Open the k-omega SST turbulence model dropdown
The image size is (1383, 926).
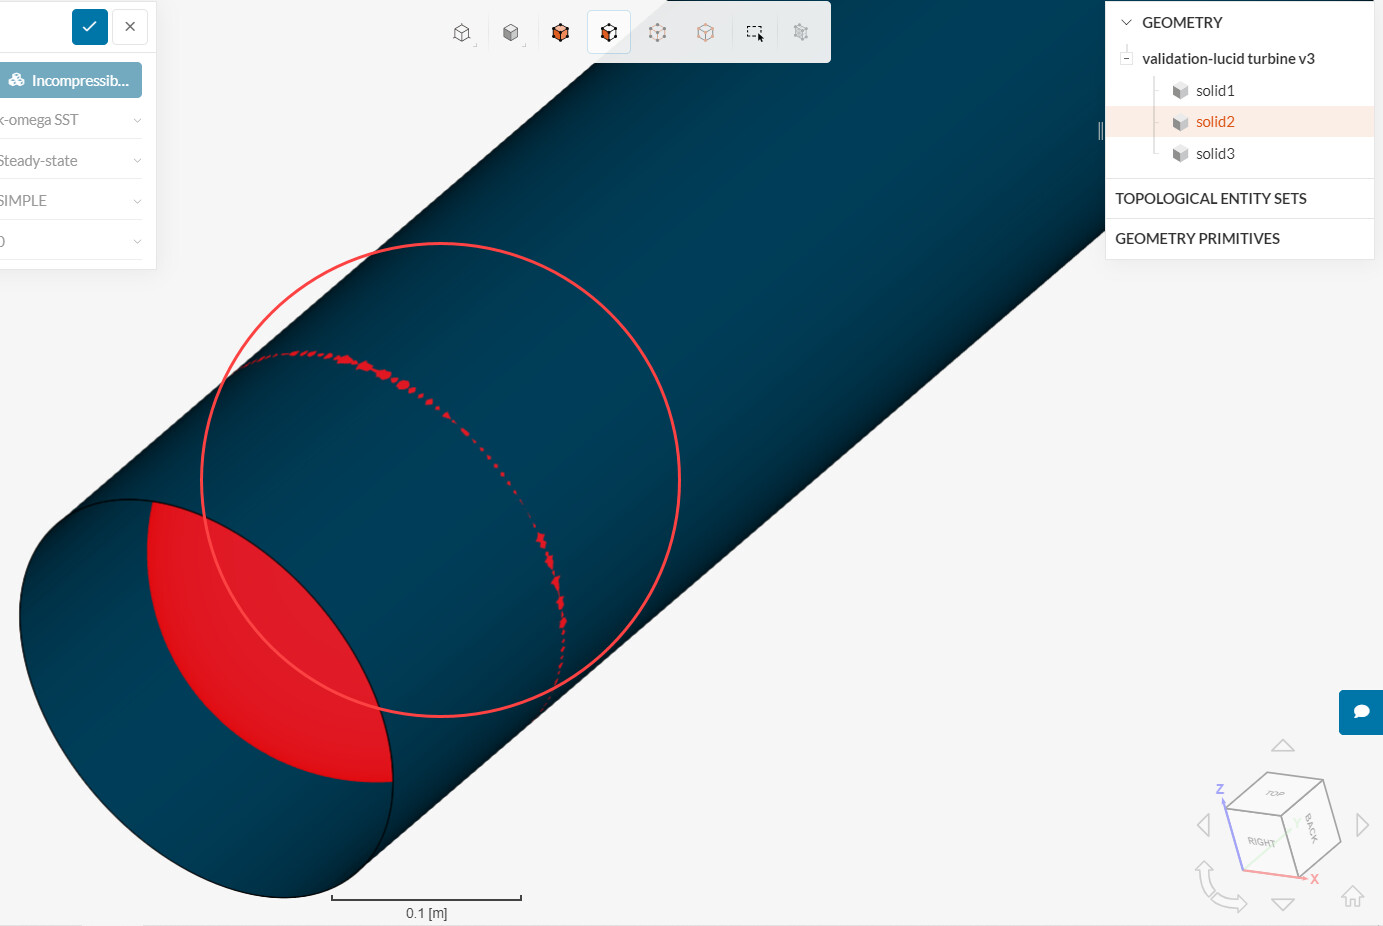pyautogui.click(x=70, y=120)
